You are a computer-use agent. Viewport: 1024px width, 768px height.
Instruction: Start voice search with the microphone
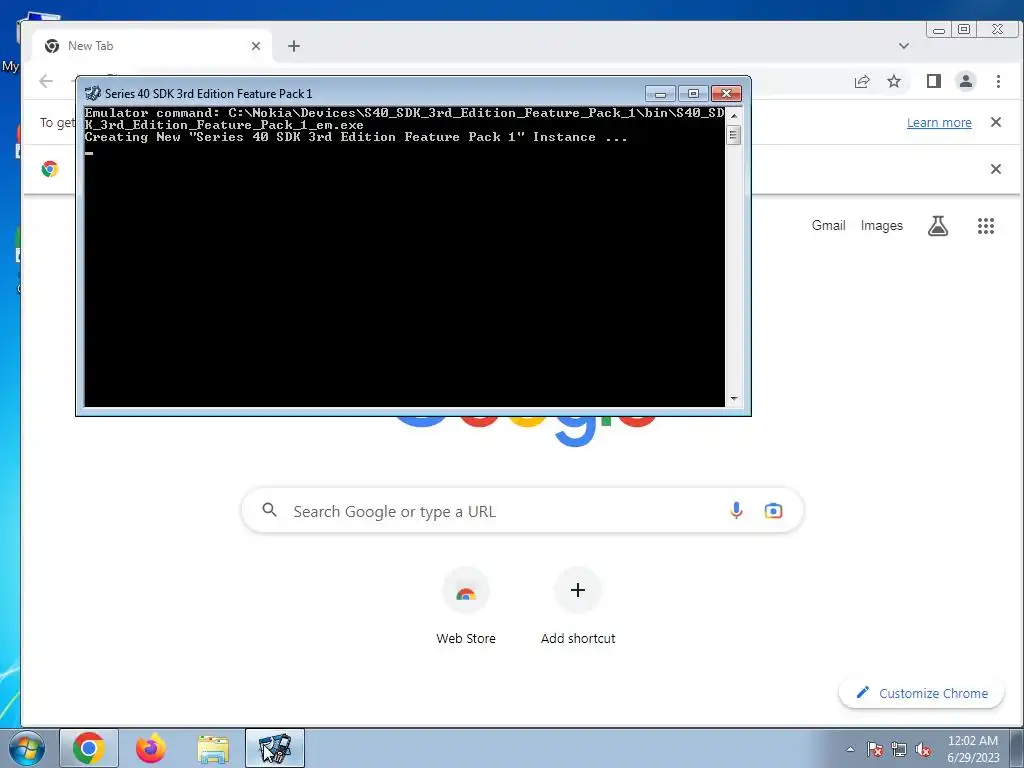(736, 511)
